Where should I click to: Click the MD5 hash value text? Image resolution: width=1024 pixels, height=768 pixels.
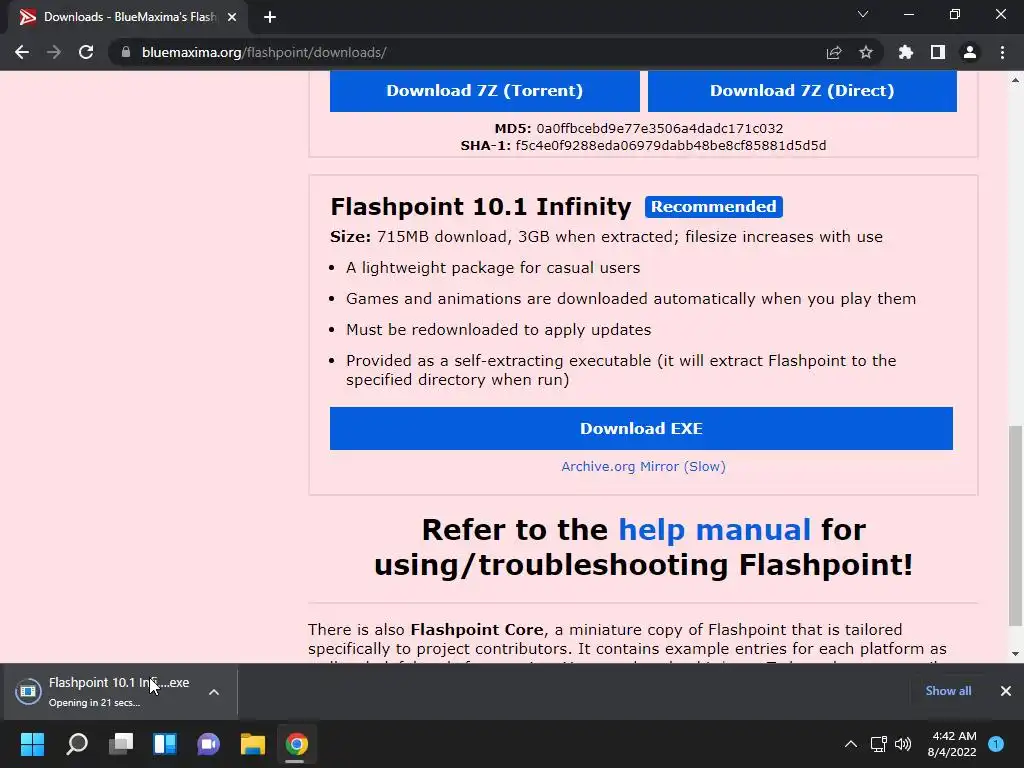click(x=660, y=129)
